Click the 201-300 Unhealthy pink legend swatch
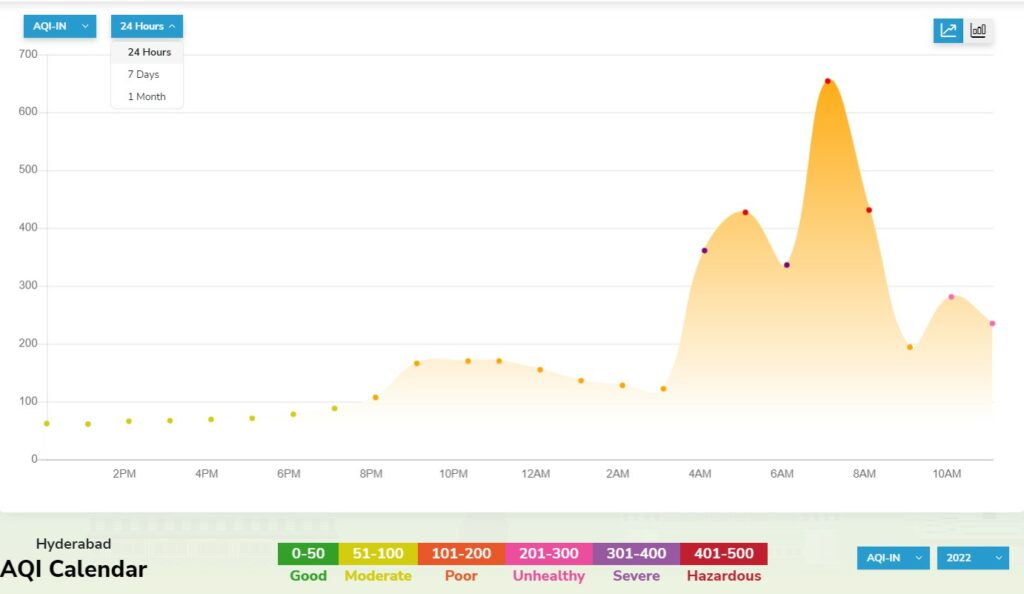Image resolution: width=1024 pixels, height=594 pixels. tap(549, 554)
